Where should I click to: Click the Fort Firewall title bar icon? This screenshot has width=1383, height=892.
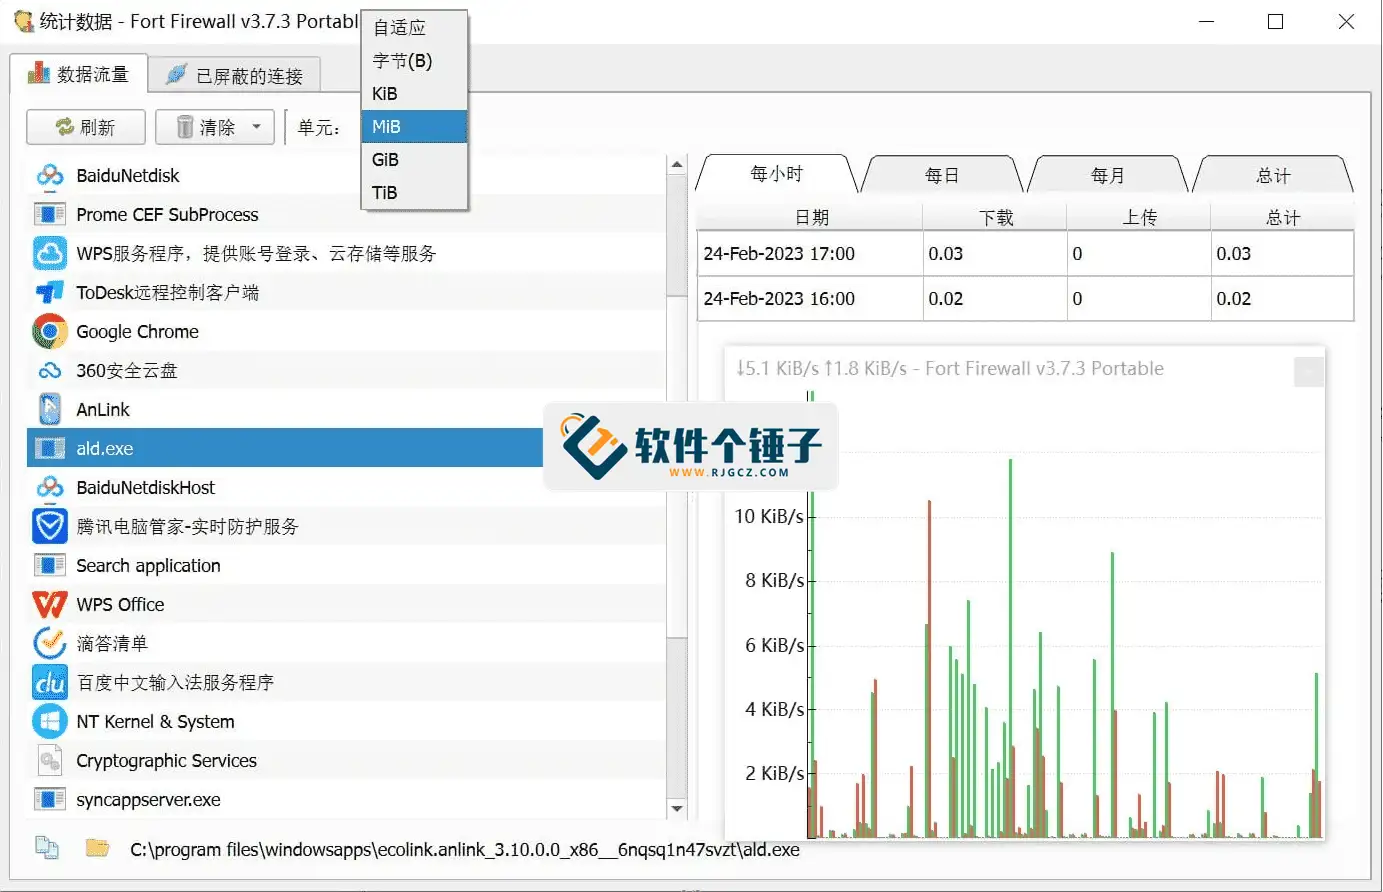tap(23, 21)
